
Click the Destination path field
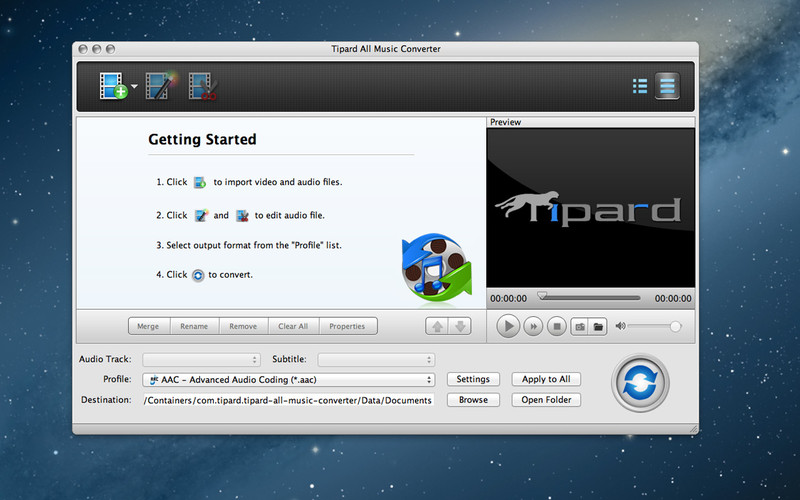tap(289, 400)
